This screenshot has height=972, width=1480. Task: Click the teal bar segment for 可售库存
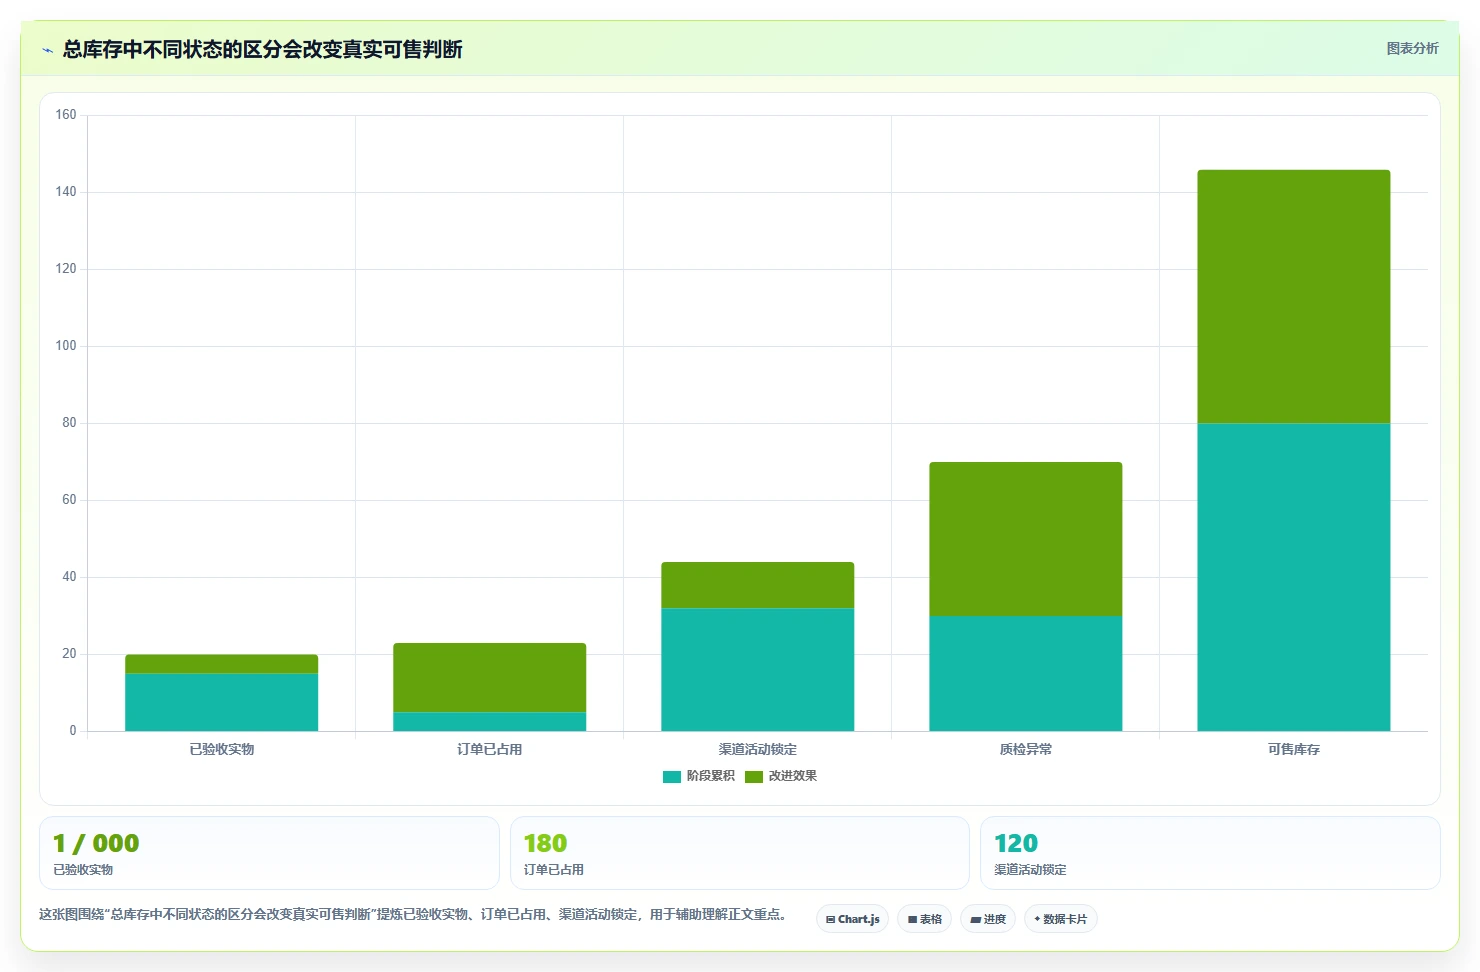[x=1294, y=577]
